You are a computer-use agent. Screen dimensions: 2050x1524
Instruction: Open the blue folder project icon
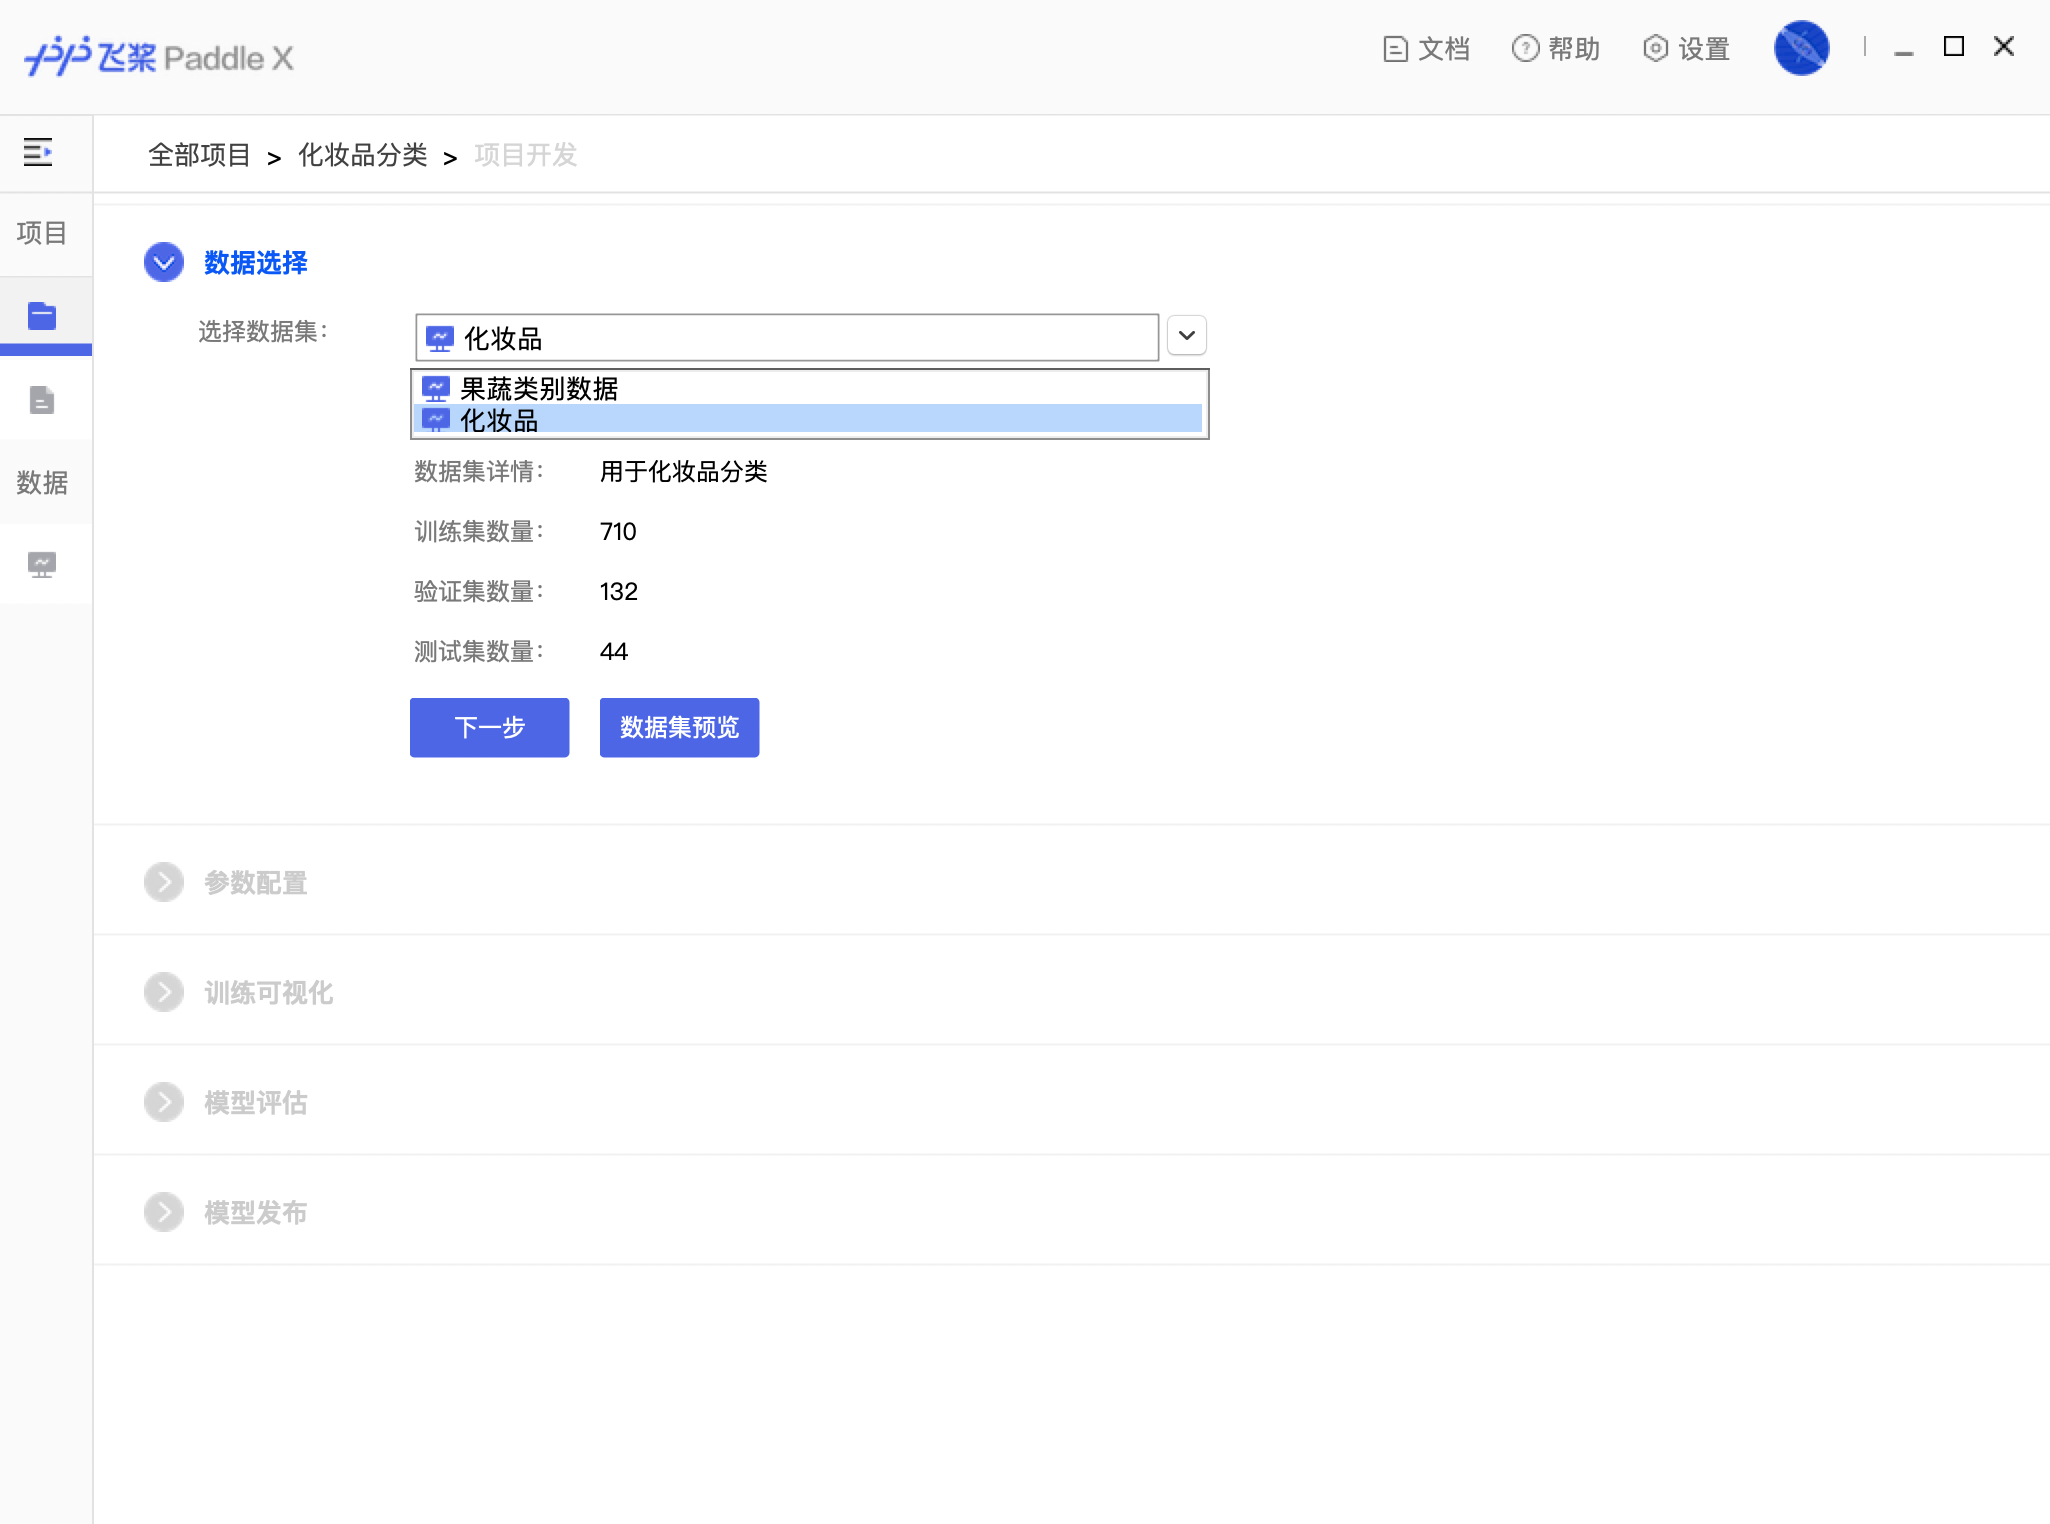tap(42, 316)
